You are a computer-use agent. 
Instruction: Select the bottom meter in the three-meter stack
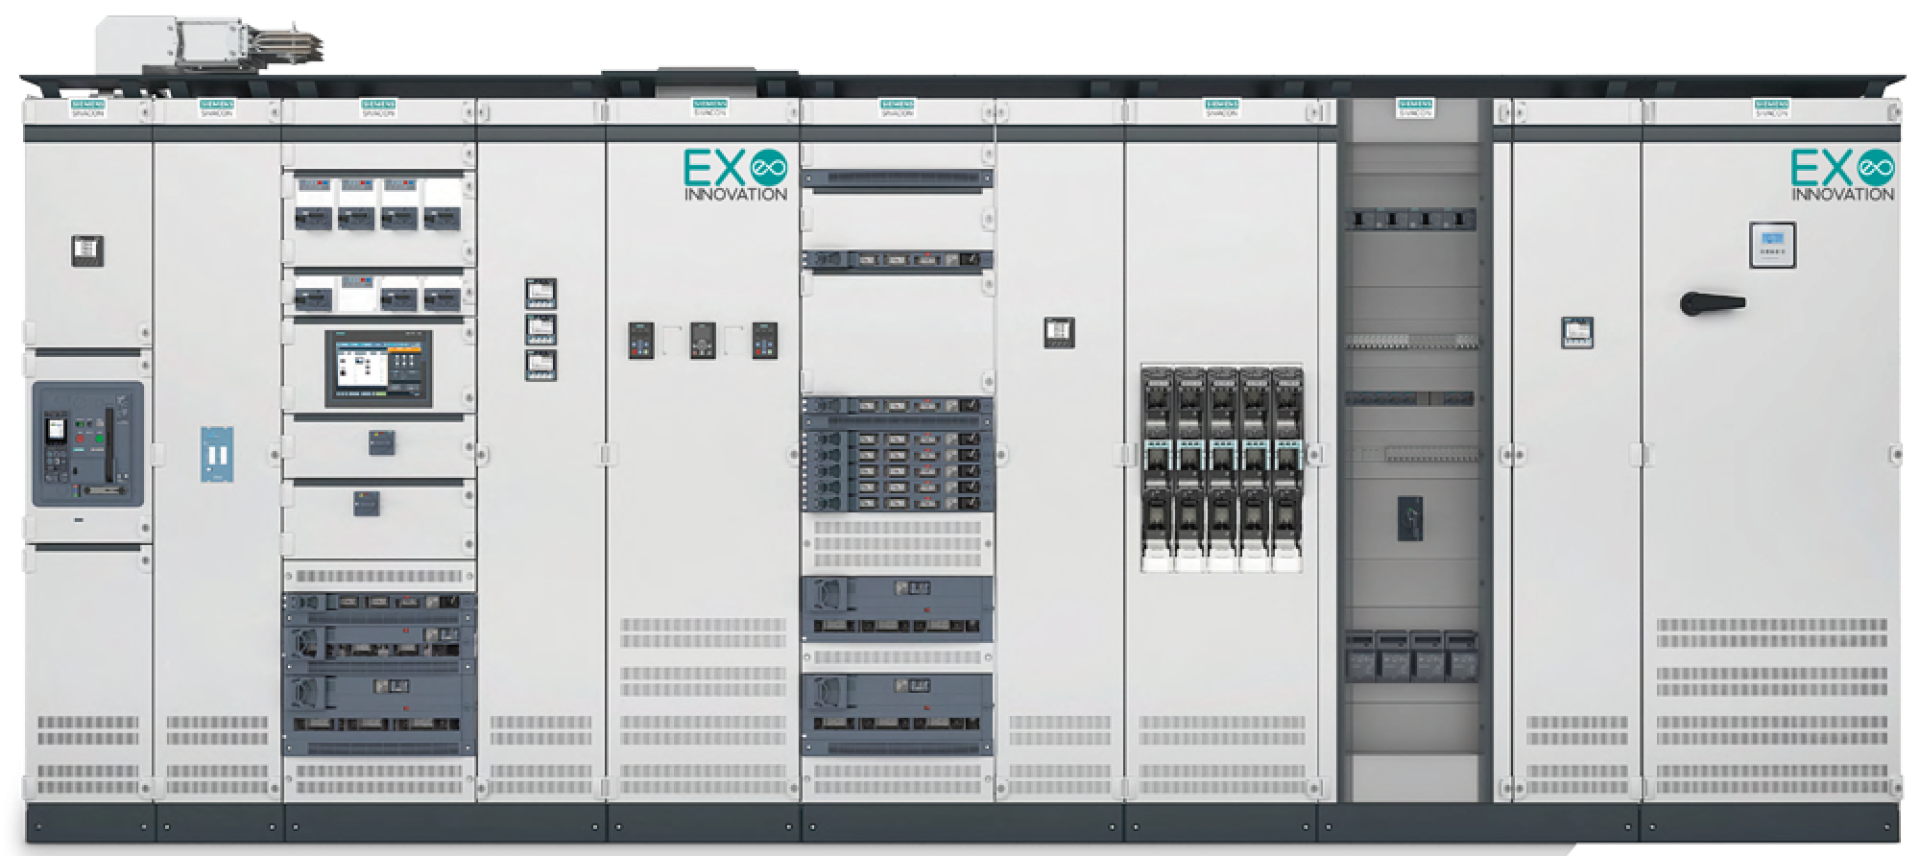(x=540, y=365)
